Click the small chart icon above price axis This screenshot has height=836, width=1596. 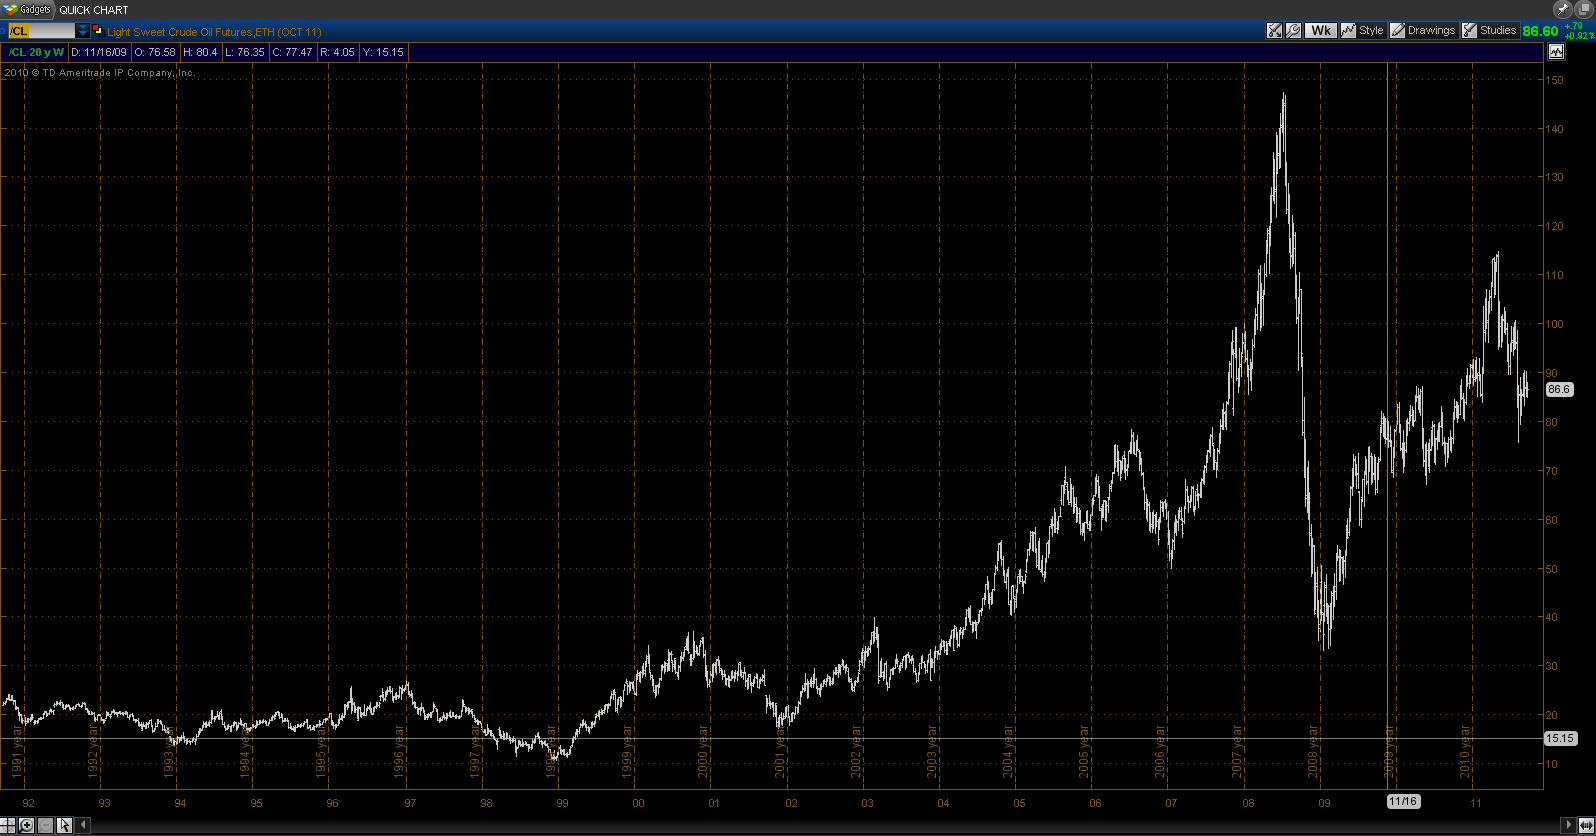click(1556, 52)
